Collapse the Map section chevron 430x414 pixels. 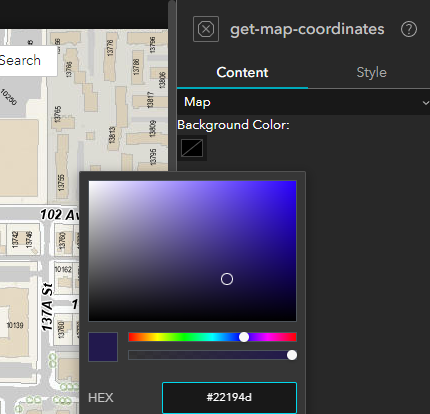point(425,103)
